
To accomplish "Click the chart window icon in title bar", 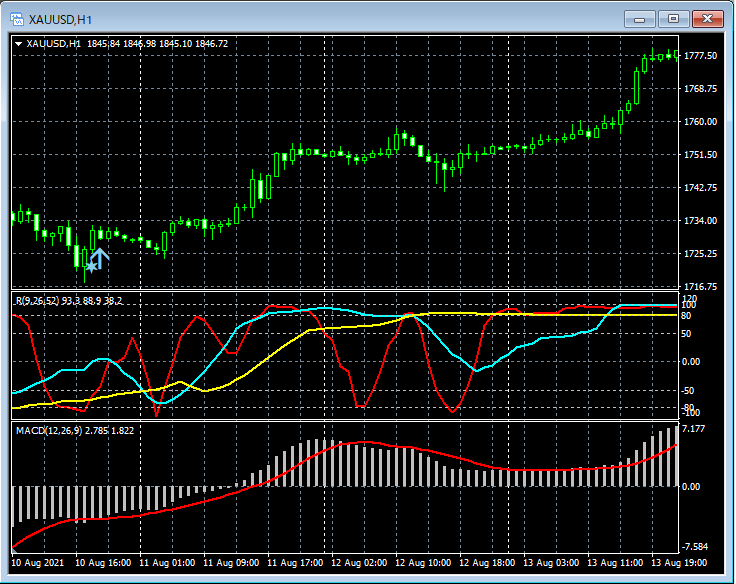I will pyautogui.click(x=17, y=18).
